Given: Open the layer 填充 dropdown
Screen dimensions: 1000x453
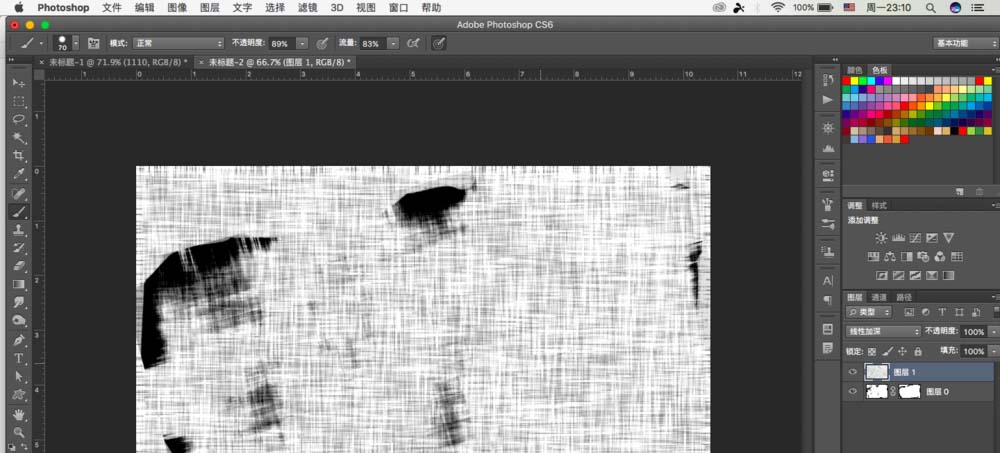Looking at the screenshot, I should coord(992,352).
